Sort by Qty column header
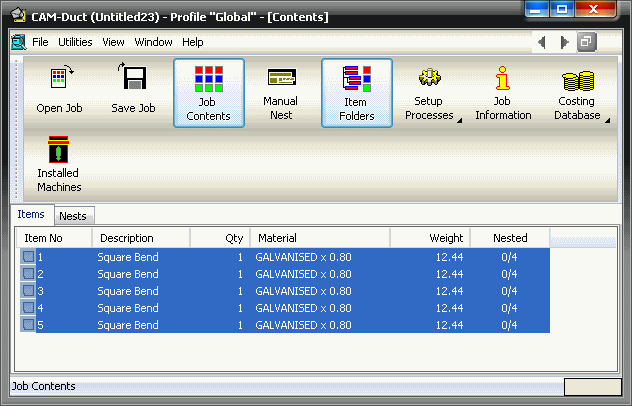The width and height of the screenshot is (632, 406). pyautogui.click(x=220, y=238)
